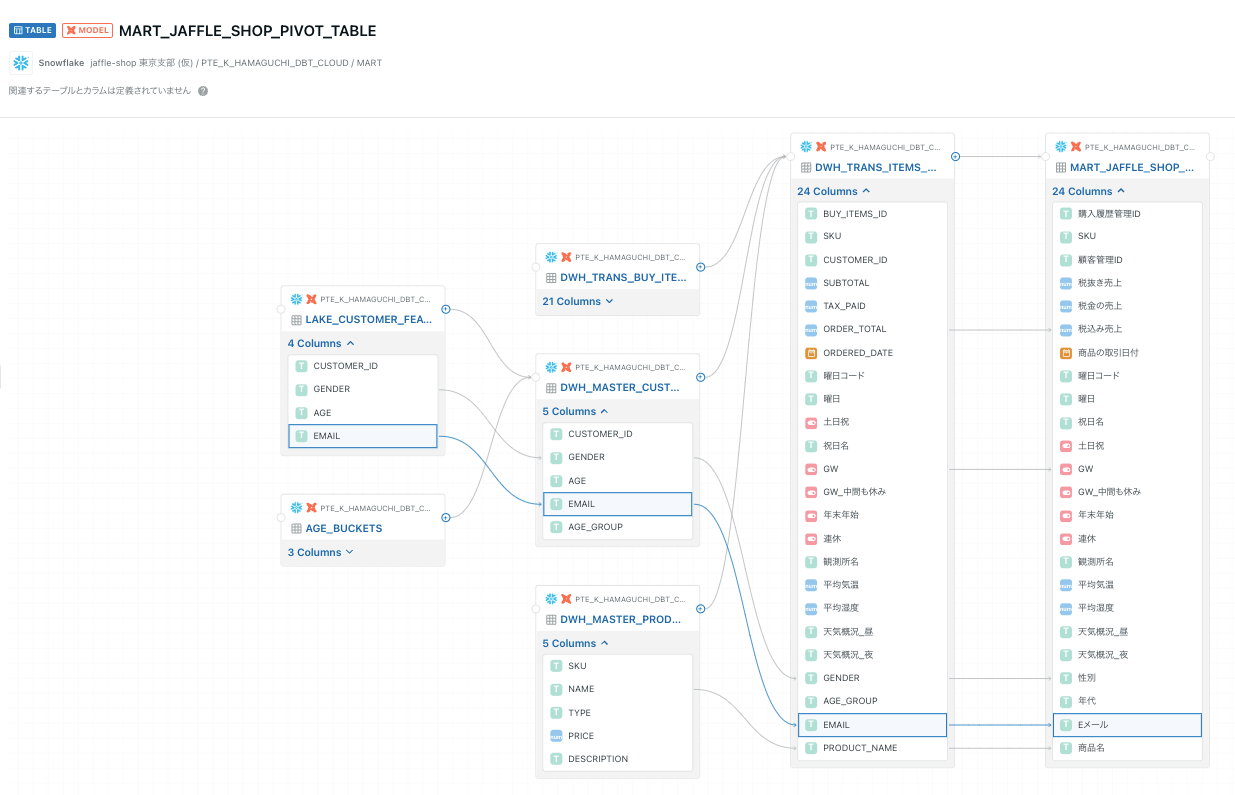The height and width of the screenshot is (795, 1235).
Task: Click right connector circle of MART_JAFFLE_SHOP node
Action: click(1210, 156)
